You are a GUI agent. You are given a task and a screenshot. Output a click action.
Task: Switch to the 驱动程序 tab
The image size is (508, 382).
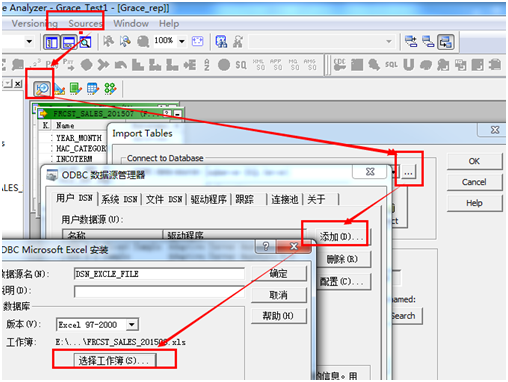209,199
